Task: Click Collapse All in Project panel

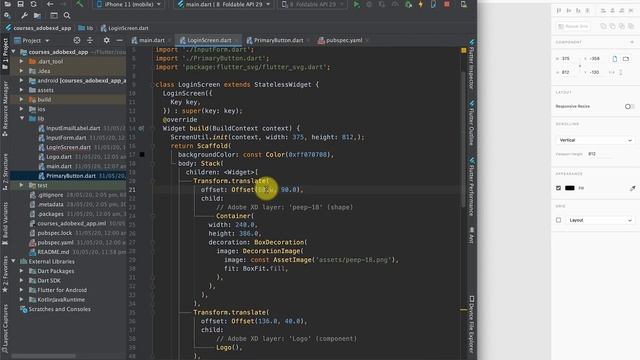Action: (x=90, y=40)
